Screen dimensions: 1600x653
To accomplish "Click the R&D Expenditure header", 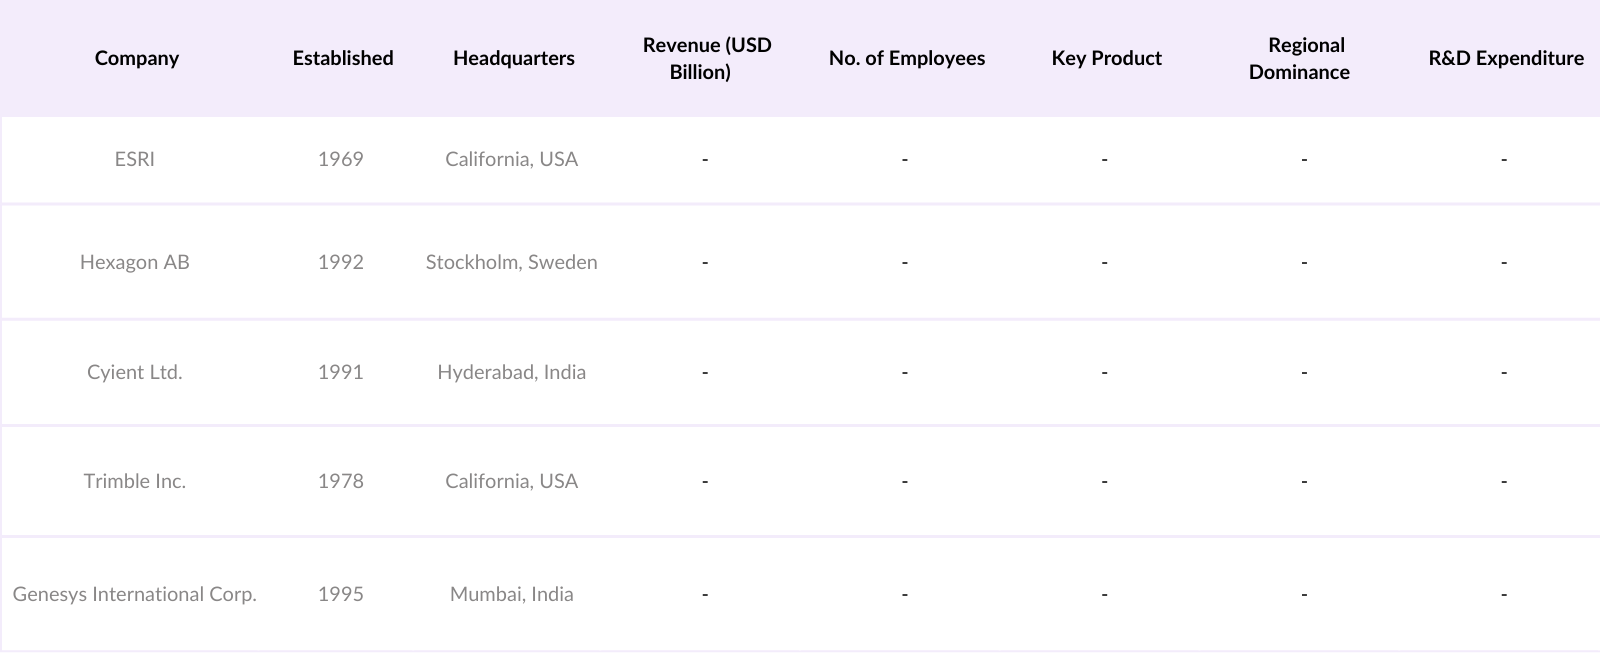I will click(x=1505, y=58).
